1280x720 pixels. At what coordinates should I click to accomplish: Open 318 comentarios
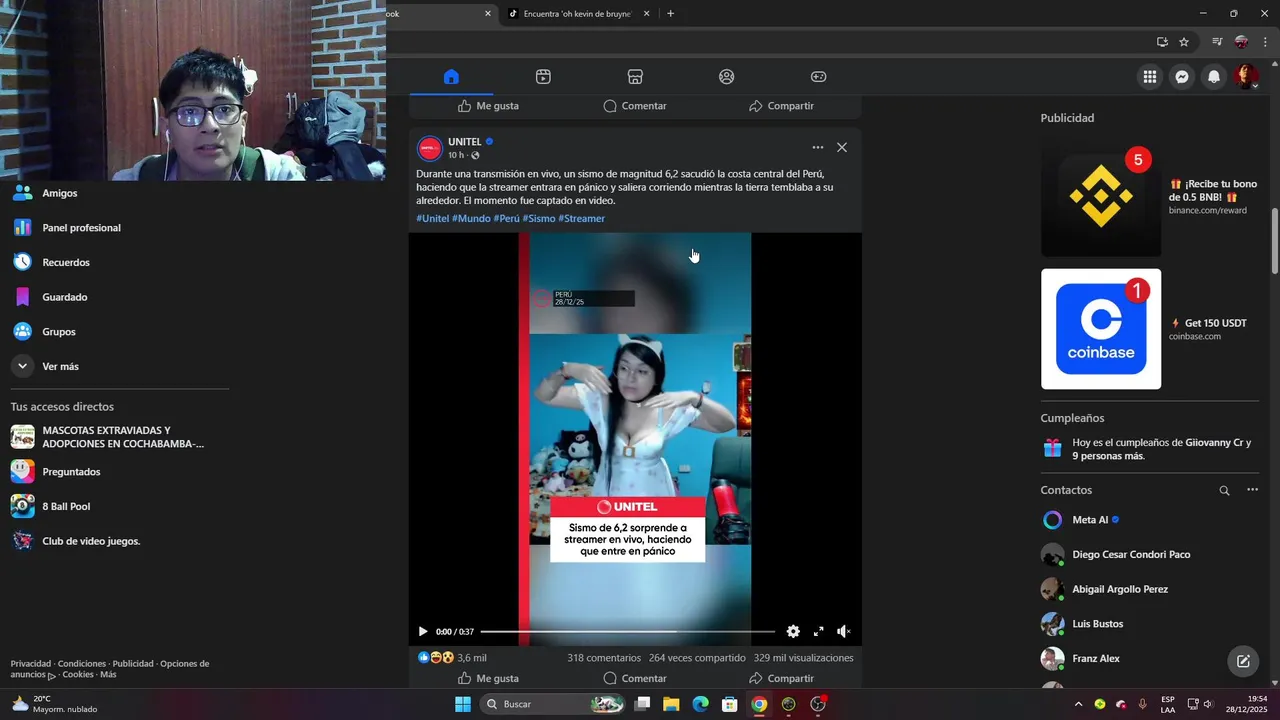tap(604, 658)
